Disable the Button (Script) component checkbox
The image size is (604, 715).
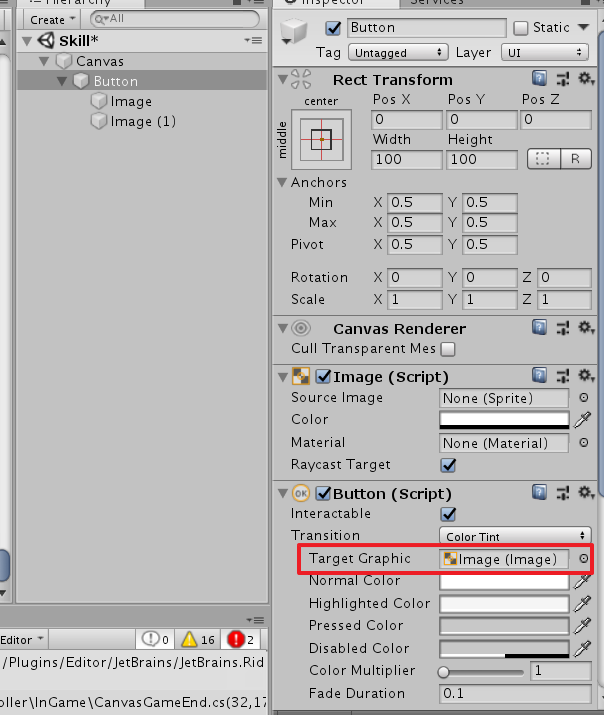pyautogui.click(x=323, y=493)
